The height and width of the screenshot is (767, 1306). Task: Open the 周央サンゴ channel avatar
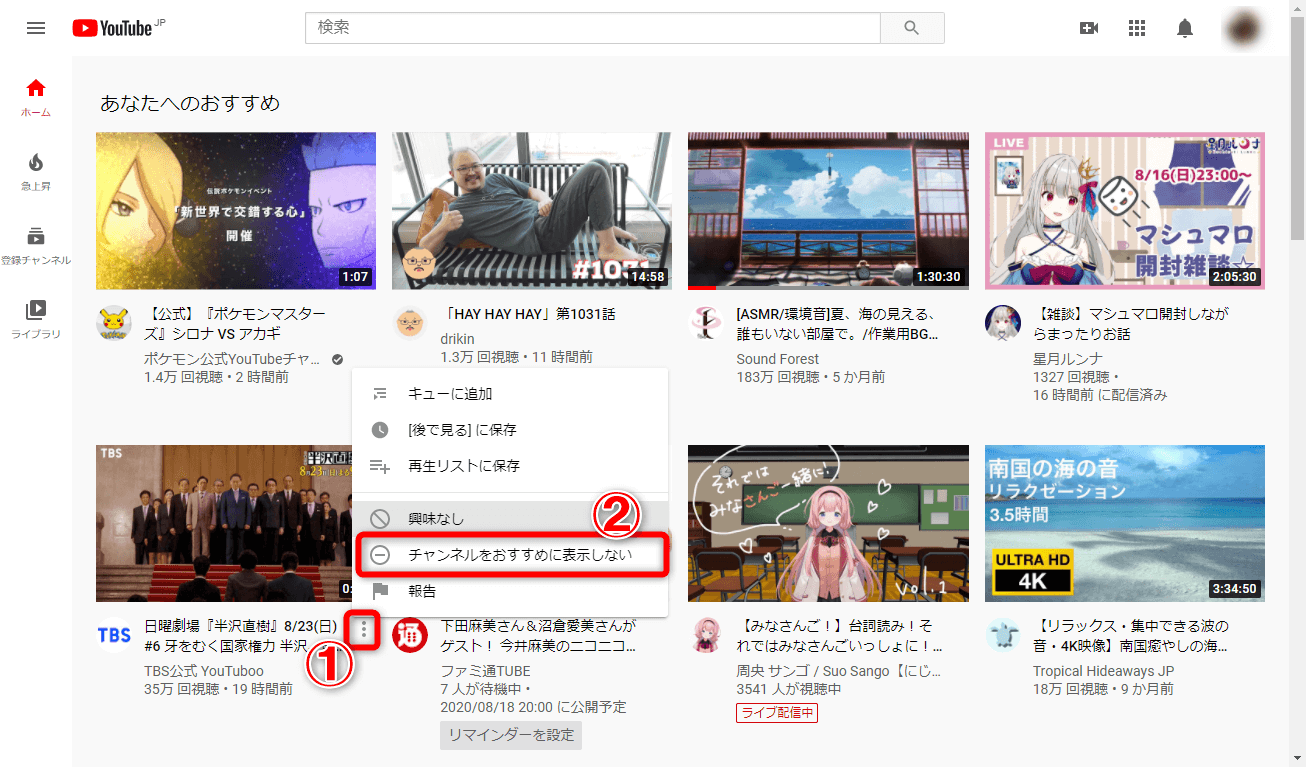[706, 635]
